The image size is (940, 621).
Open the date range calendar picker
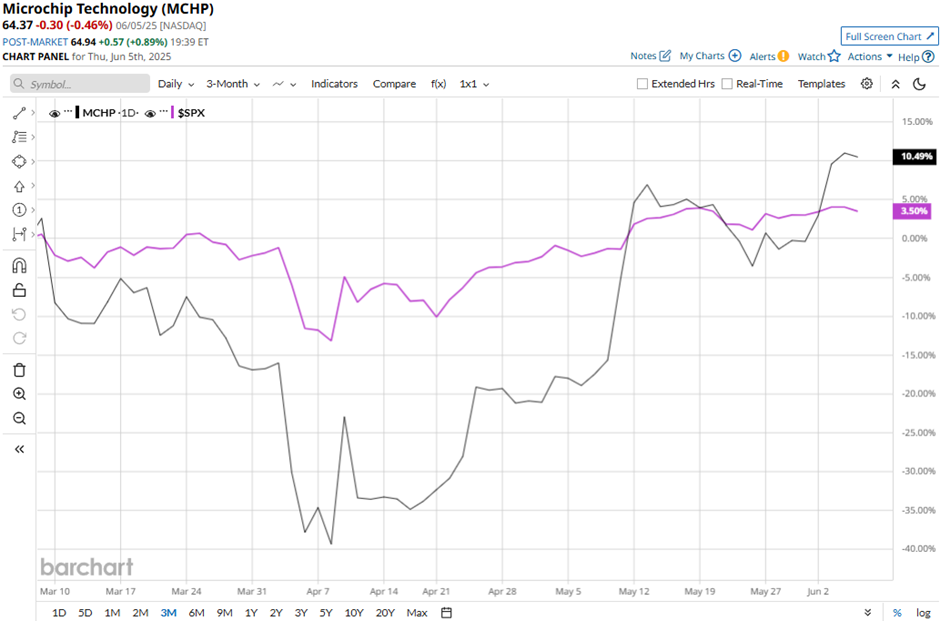pos(447,613)
